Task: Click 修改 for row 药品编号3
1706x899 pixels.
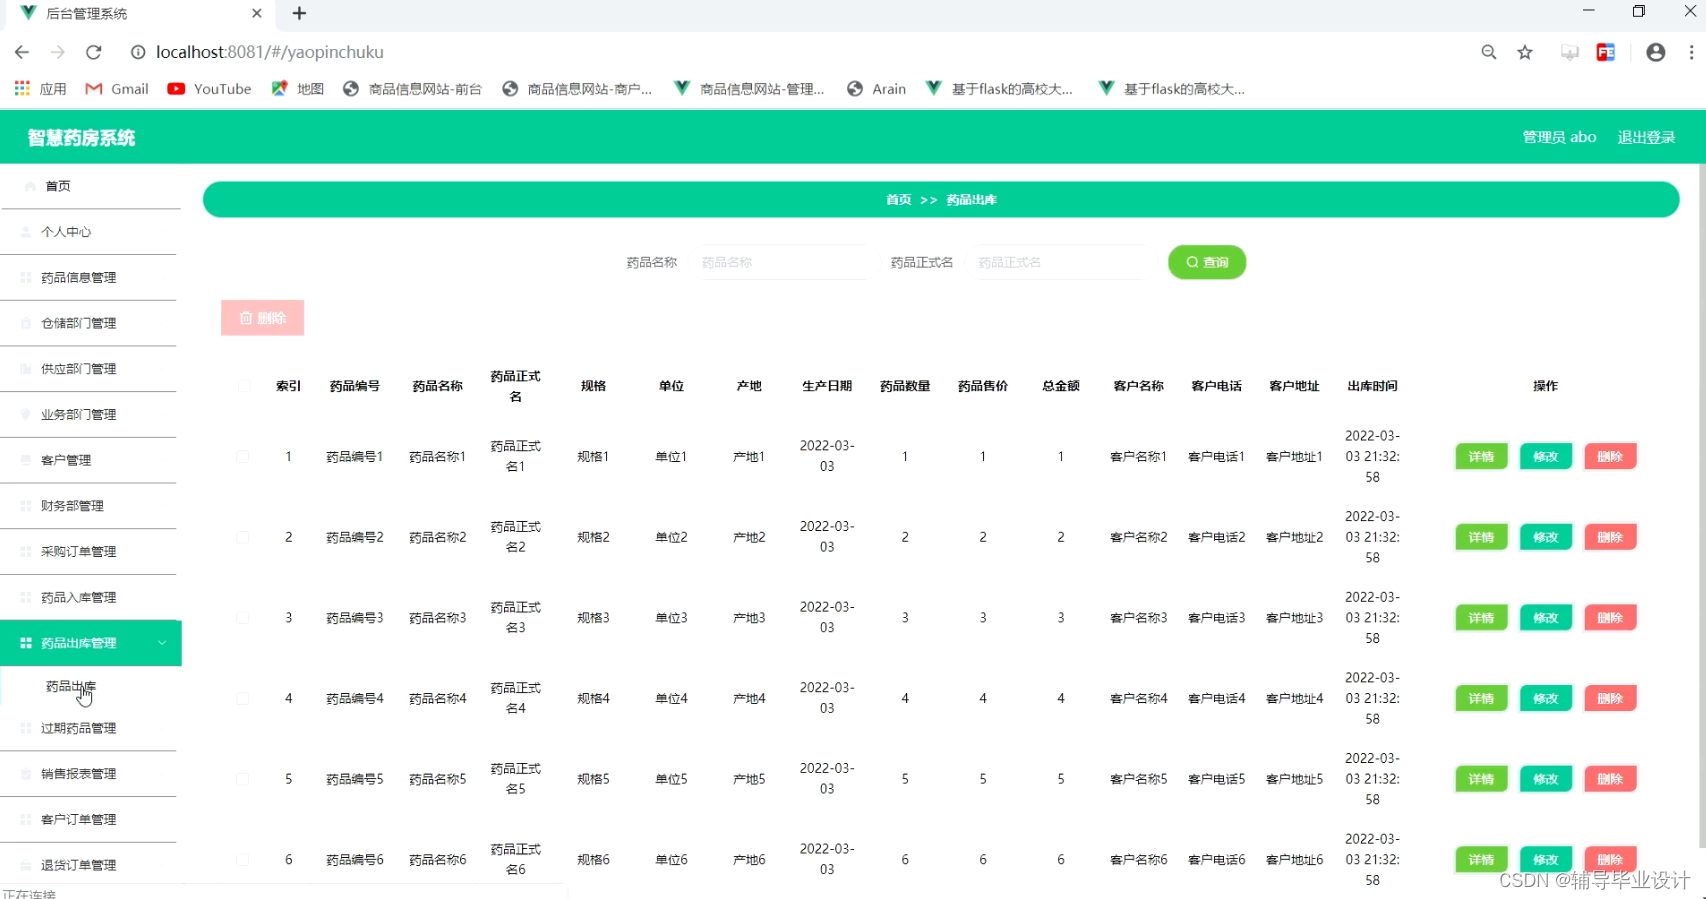Action: (1546, 618)
